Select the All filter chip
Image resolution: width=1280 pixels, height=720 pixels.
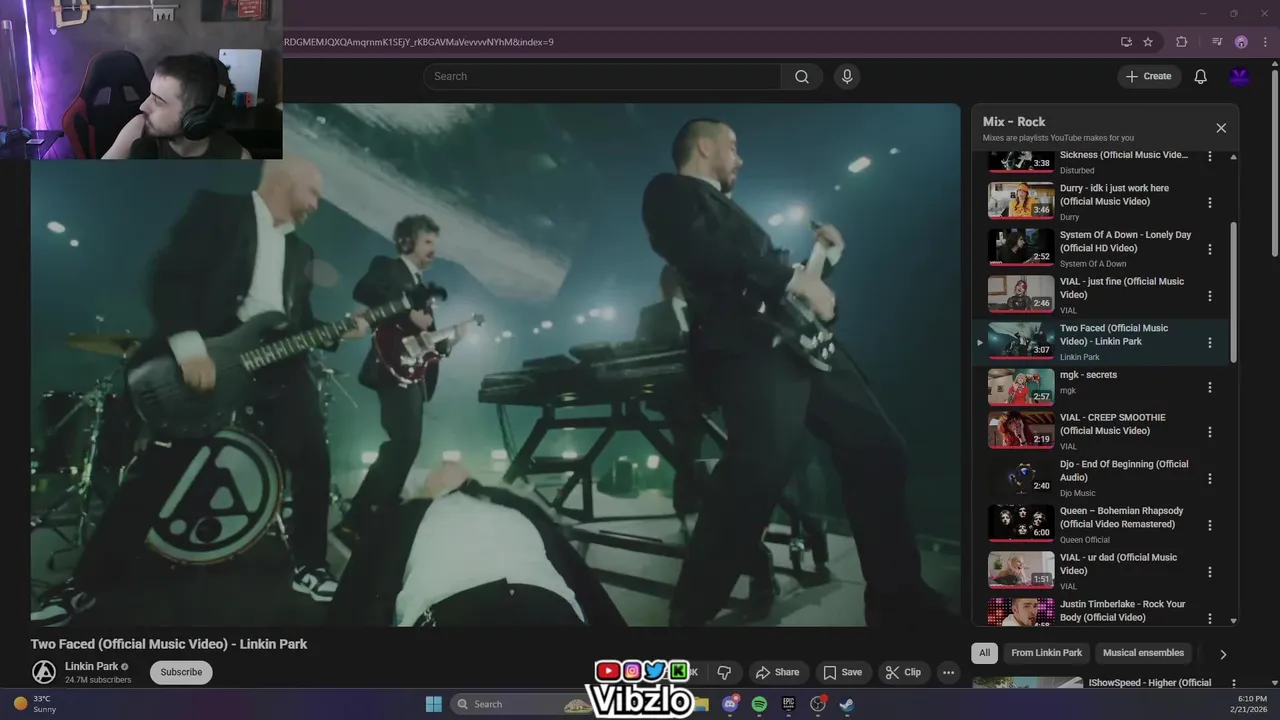pyautogui.click(x=984, y=653)
